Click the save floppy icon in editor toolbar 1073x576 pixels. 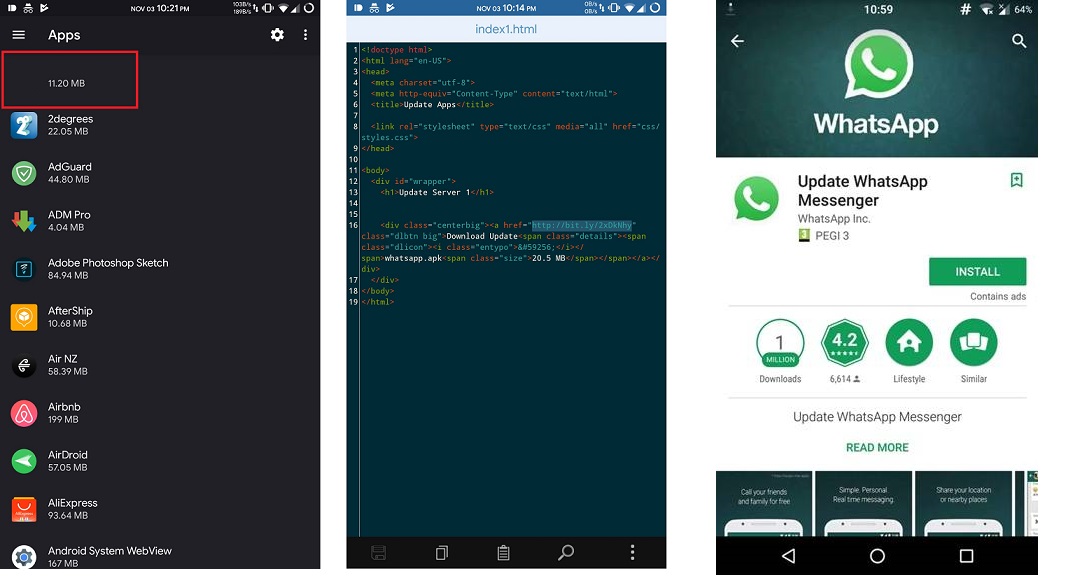(379, 553)
